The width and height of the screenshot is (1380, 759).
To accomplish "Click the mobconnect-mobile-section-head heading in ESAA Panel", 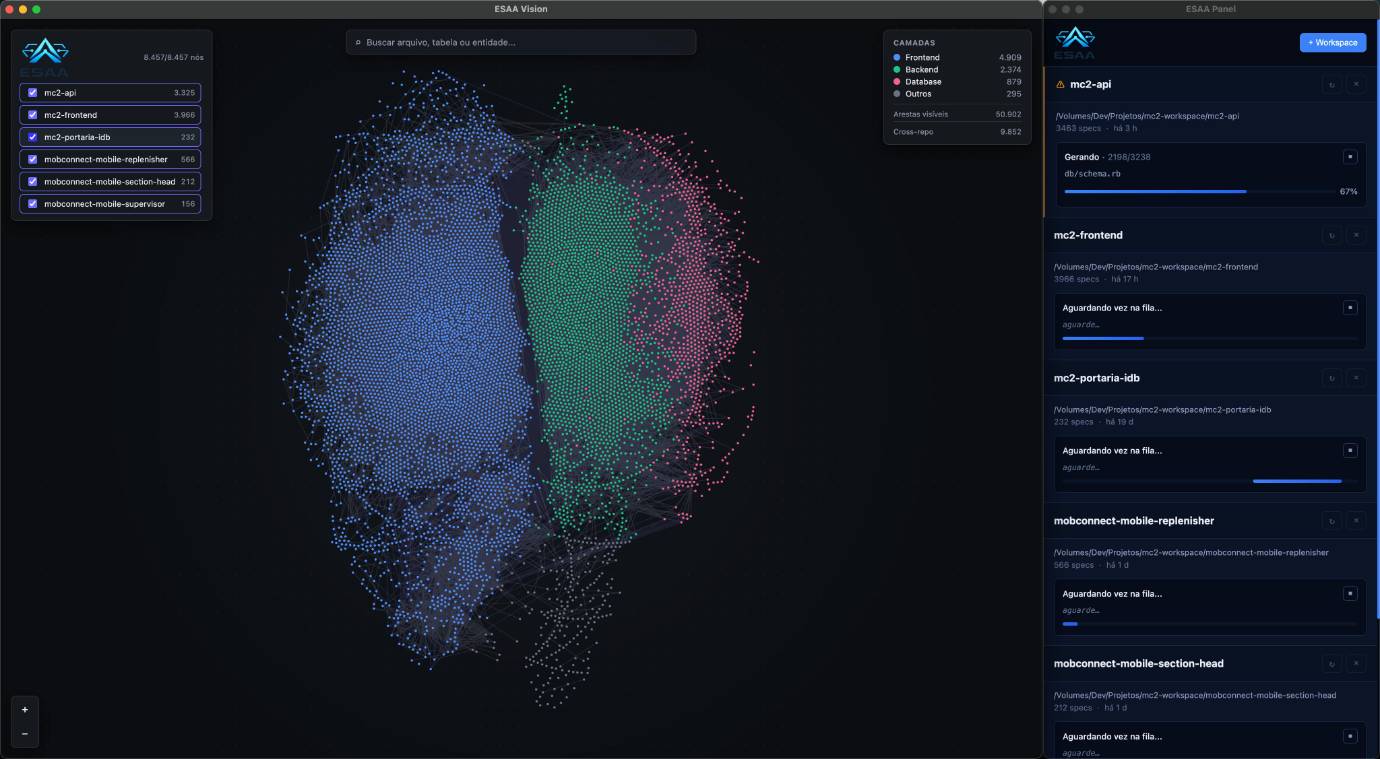I will 1139,664.
